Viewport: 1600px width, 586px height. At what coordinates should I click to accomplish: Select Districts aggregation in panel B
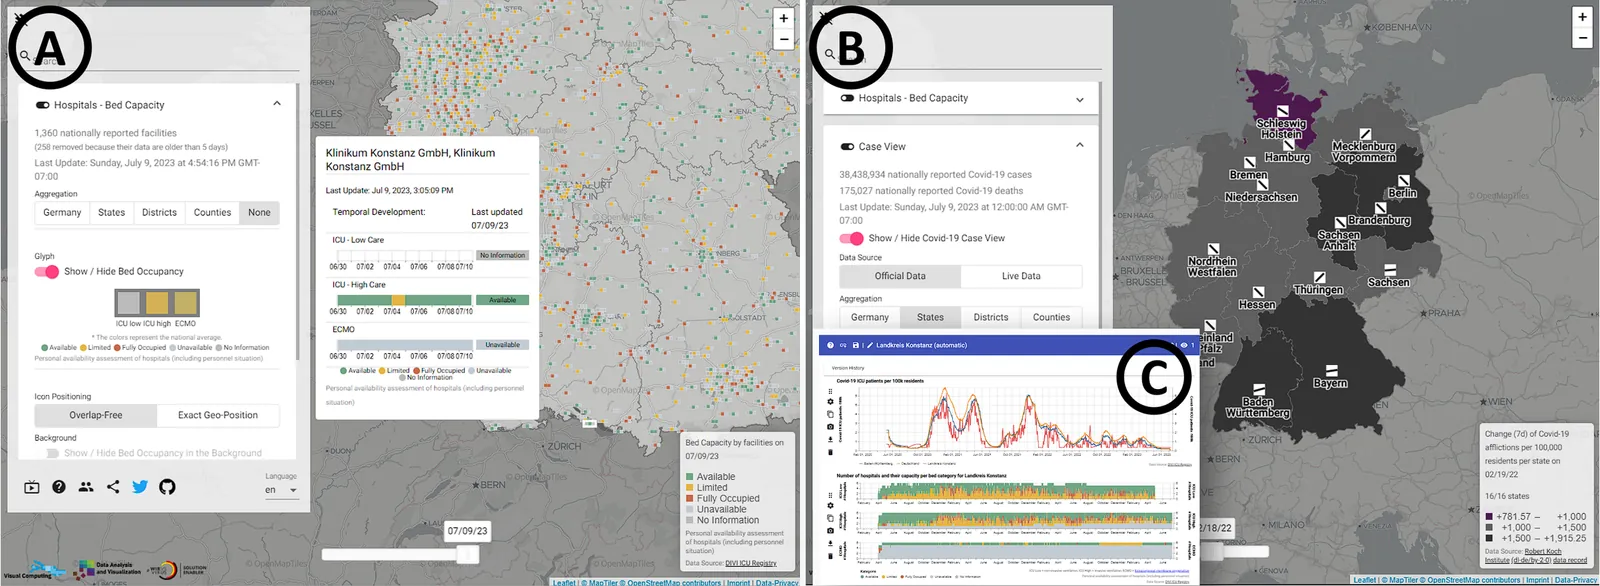[x=991, y=317]
